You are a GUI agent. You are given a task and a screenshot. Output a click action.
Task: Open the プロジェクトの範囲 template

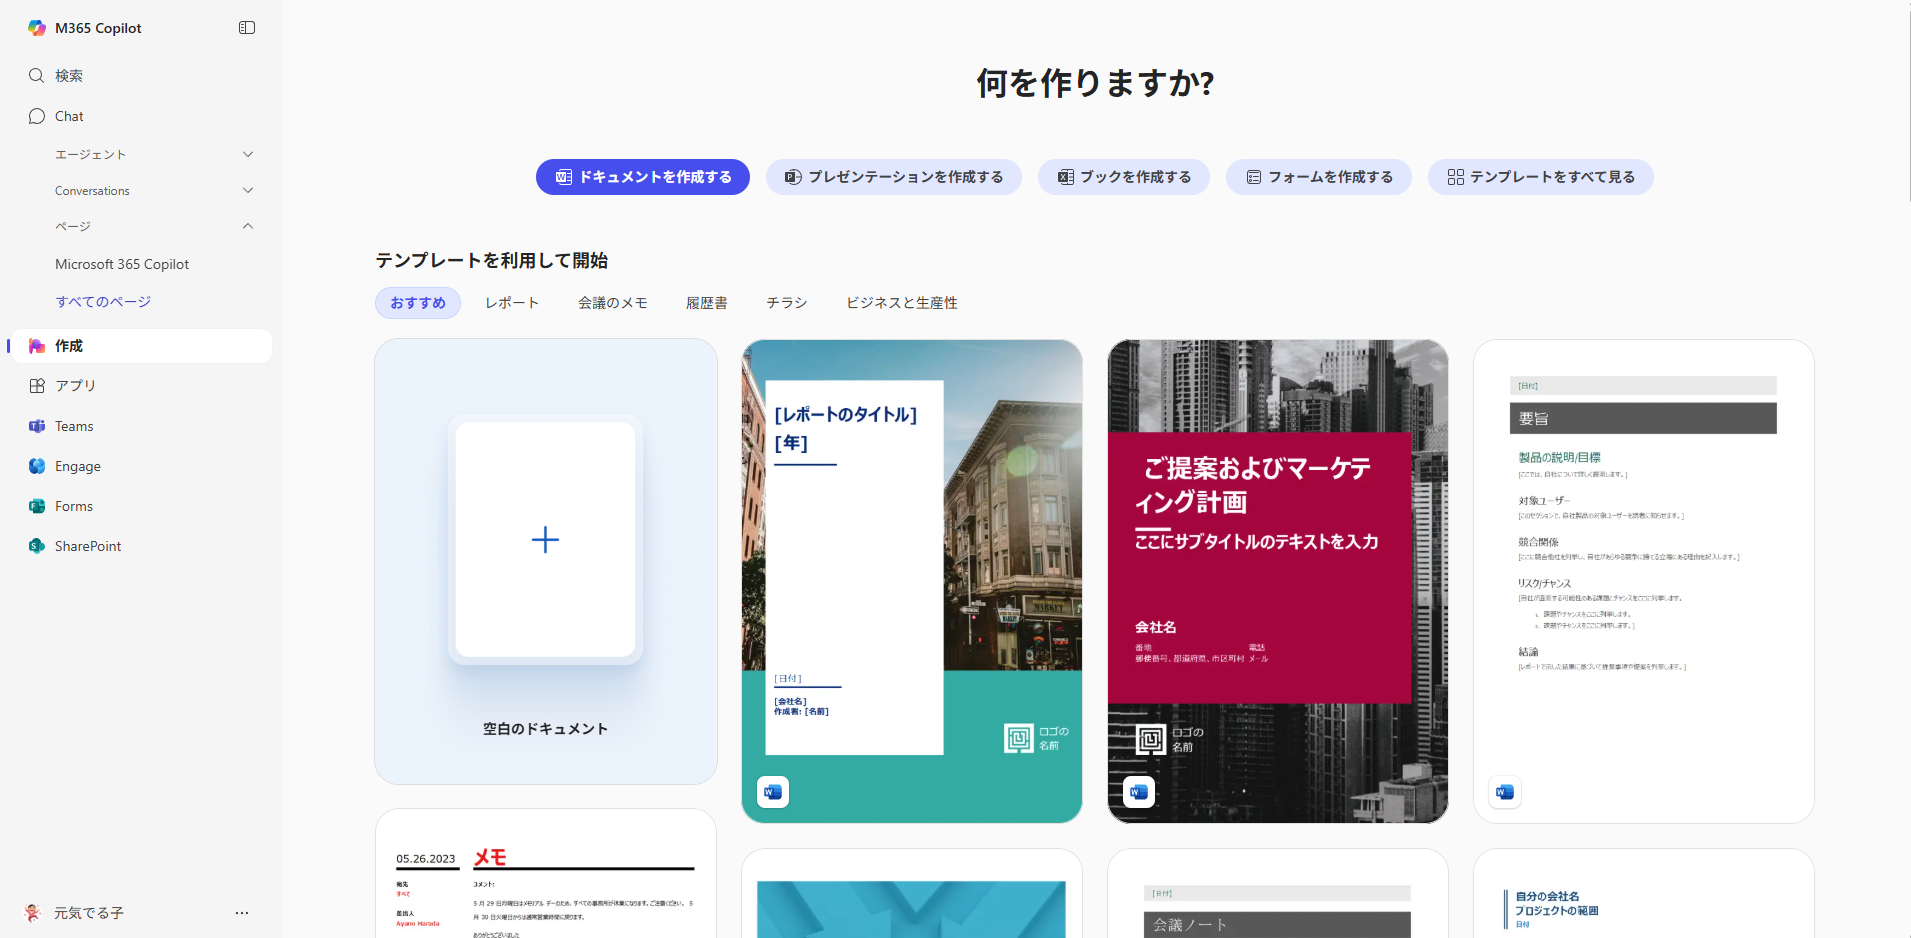1644,894
